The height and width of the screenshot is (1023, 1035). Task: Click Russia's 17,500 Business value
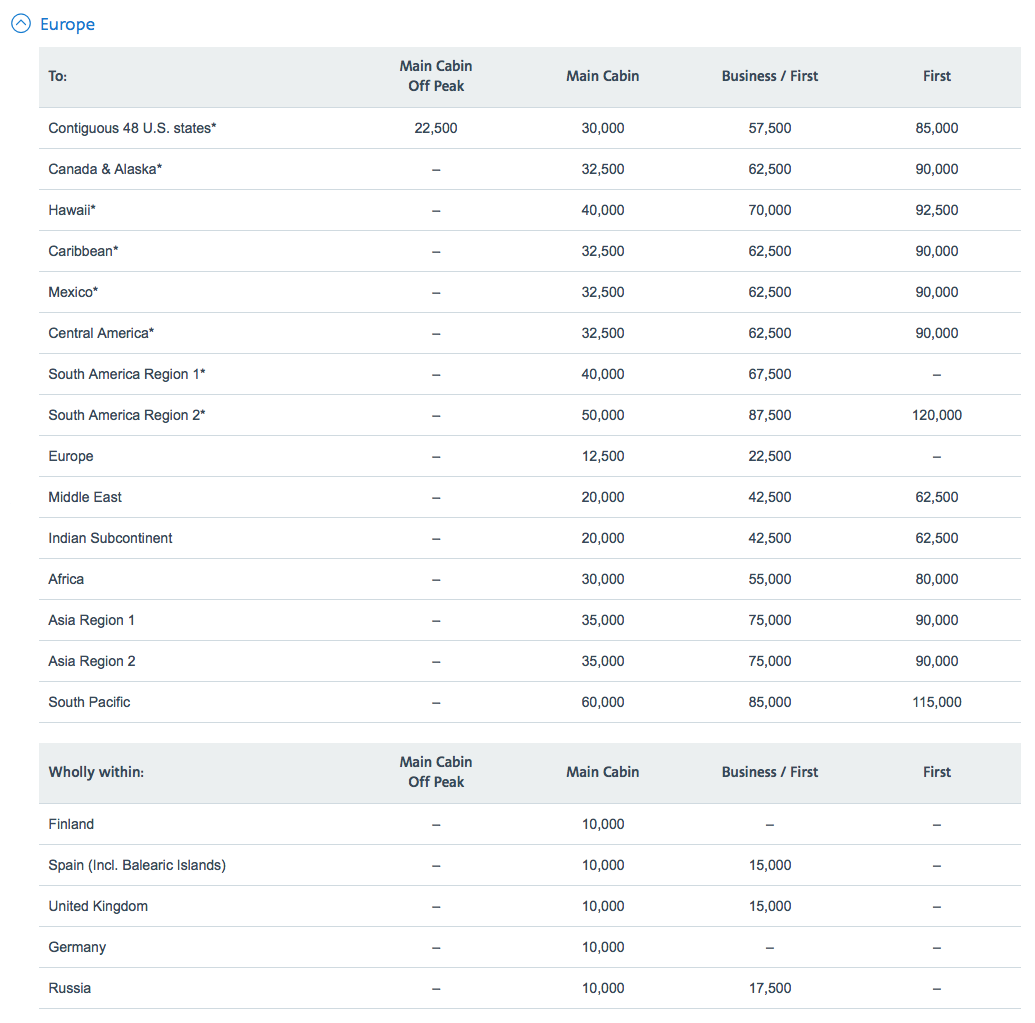pos(770,987)
